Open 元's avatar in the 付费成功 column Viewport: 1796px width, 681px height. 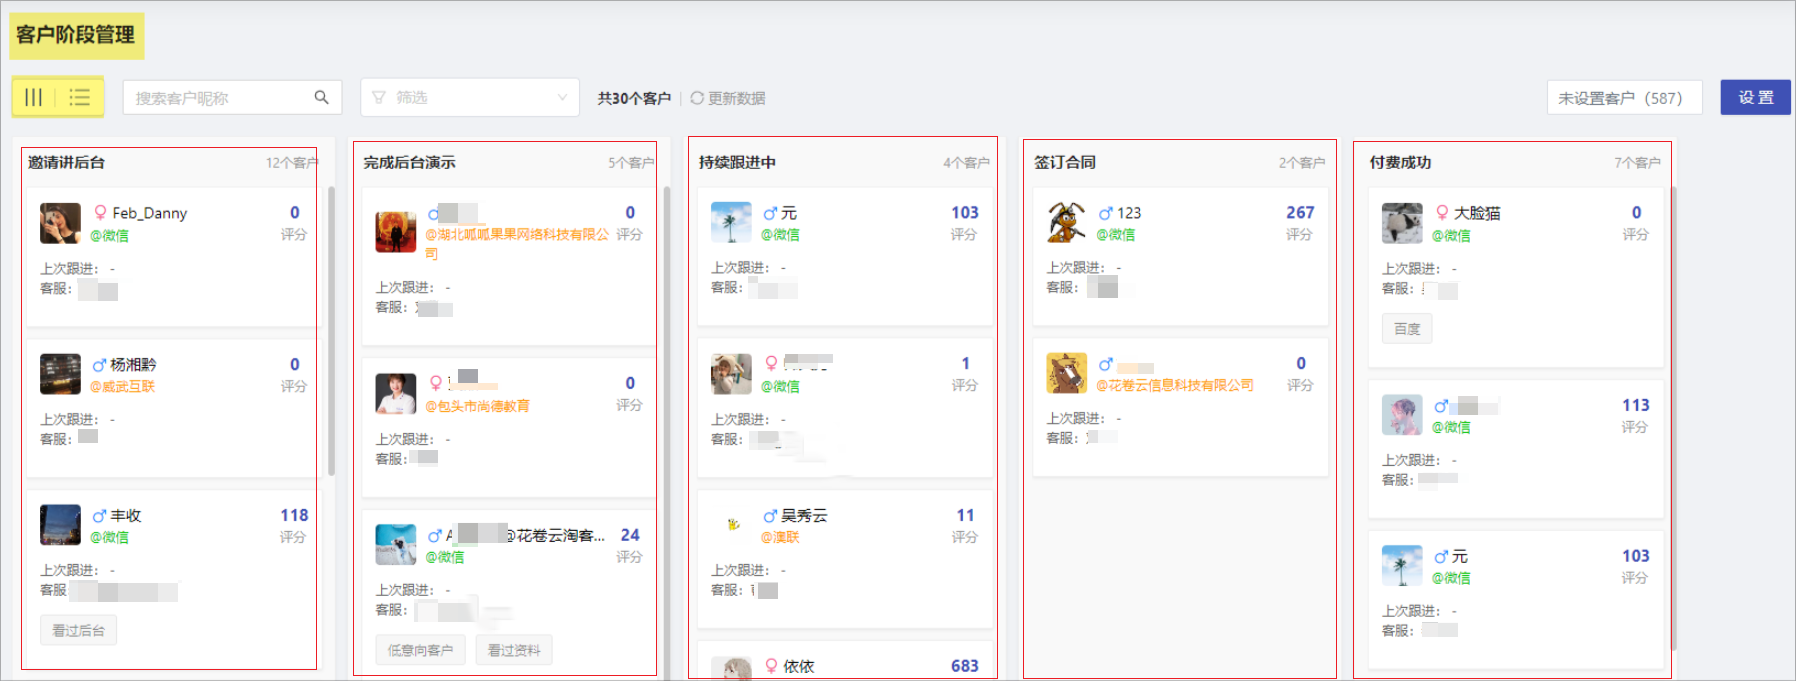pyautogui.click(x=1402, y=565)
